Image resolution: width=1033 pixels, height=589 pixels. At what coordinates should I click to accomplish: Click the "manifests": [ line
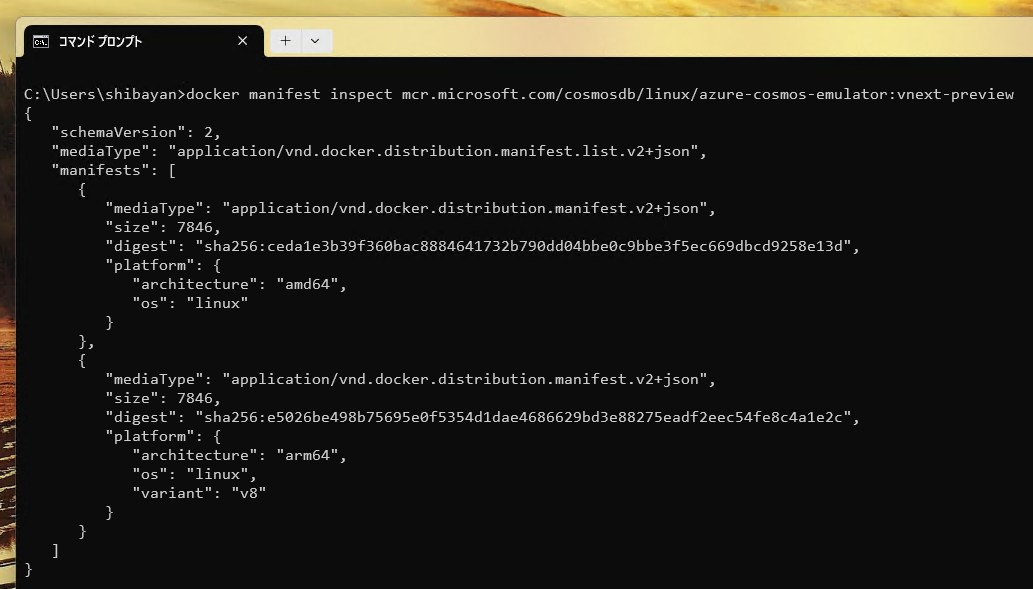[x=113, y=171]
